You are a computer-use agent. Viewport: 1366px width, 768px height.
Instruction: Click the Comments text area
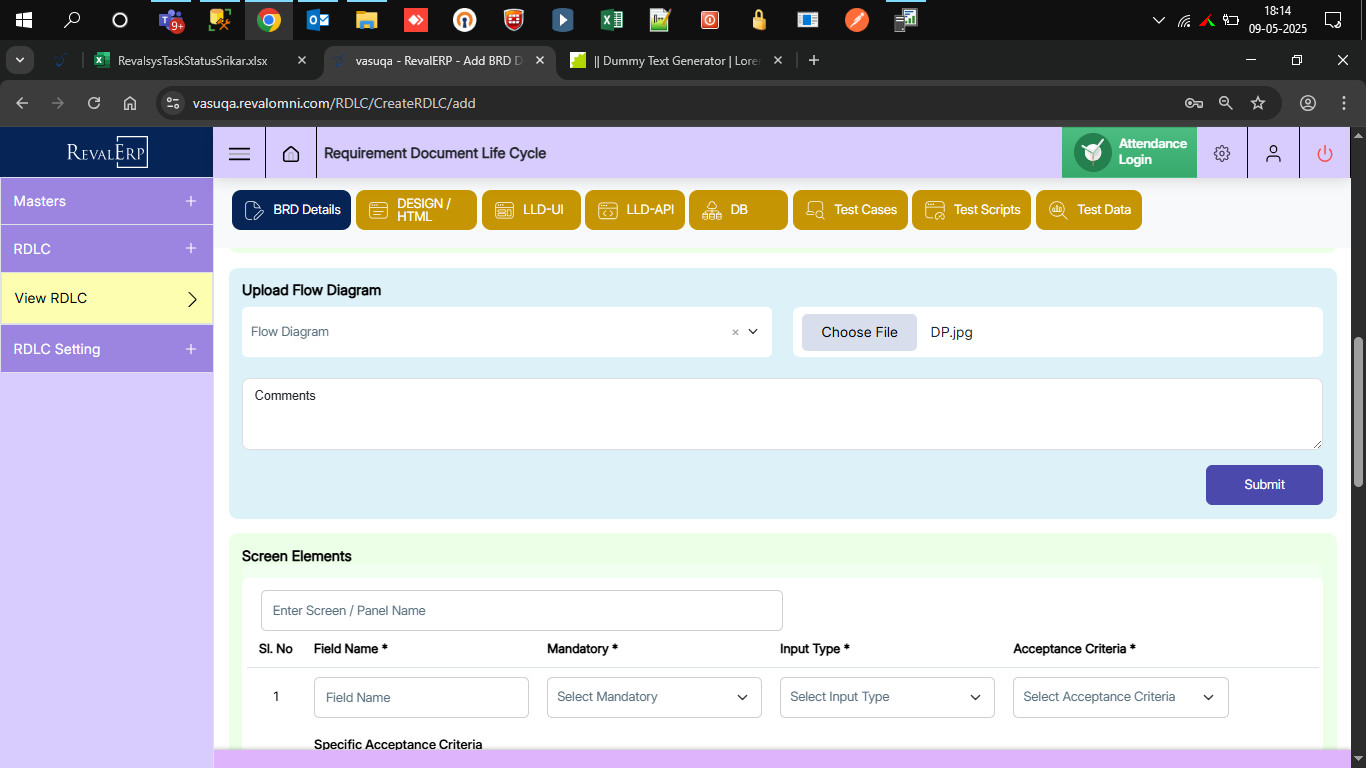(x=782, y=414)
